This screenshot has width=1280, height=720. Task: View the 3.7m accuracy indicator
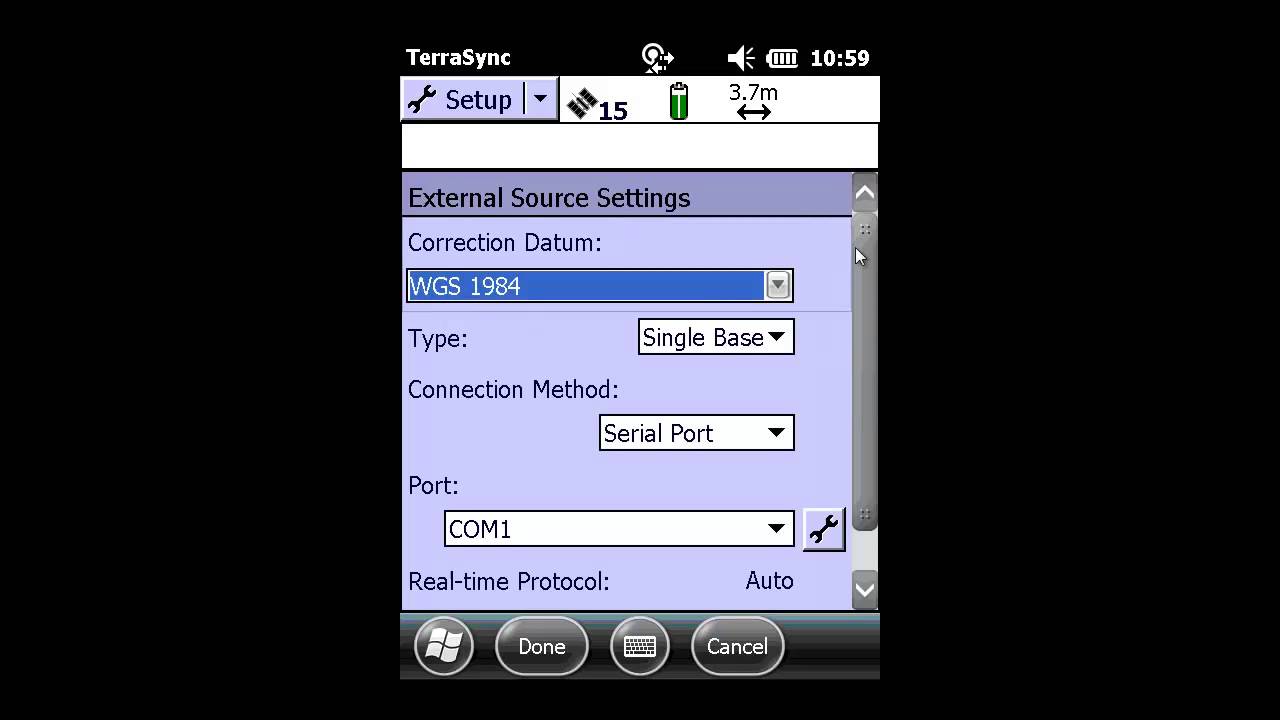click(x=753, y=101)
